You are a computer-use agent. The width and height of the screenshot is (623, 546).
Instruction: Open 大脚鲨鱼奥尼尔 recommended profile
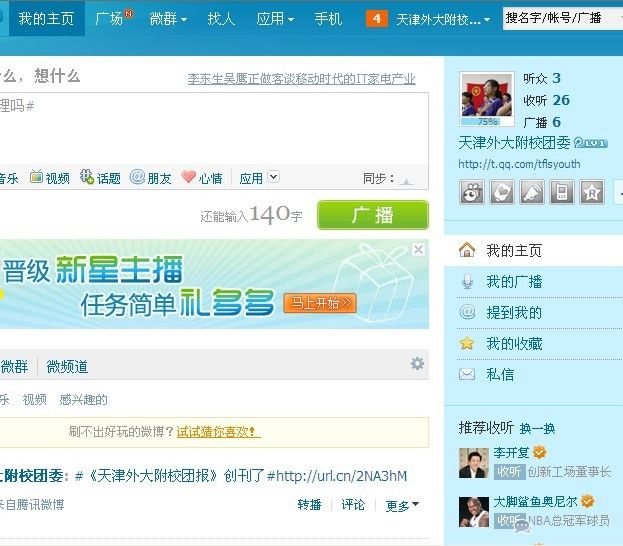(535, 501)
